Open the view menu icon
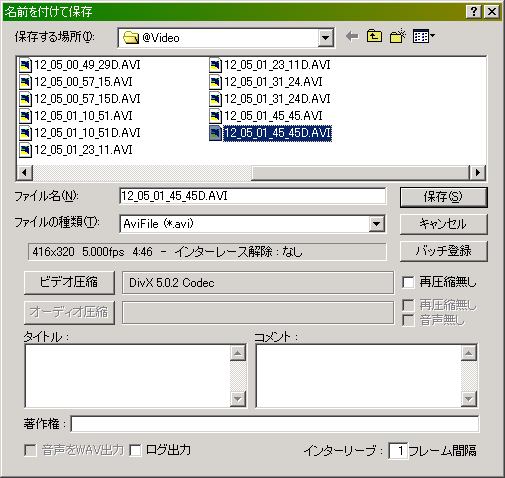 tap(423, 36)
